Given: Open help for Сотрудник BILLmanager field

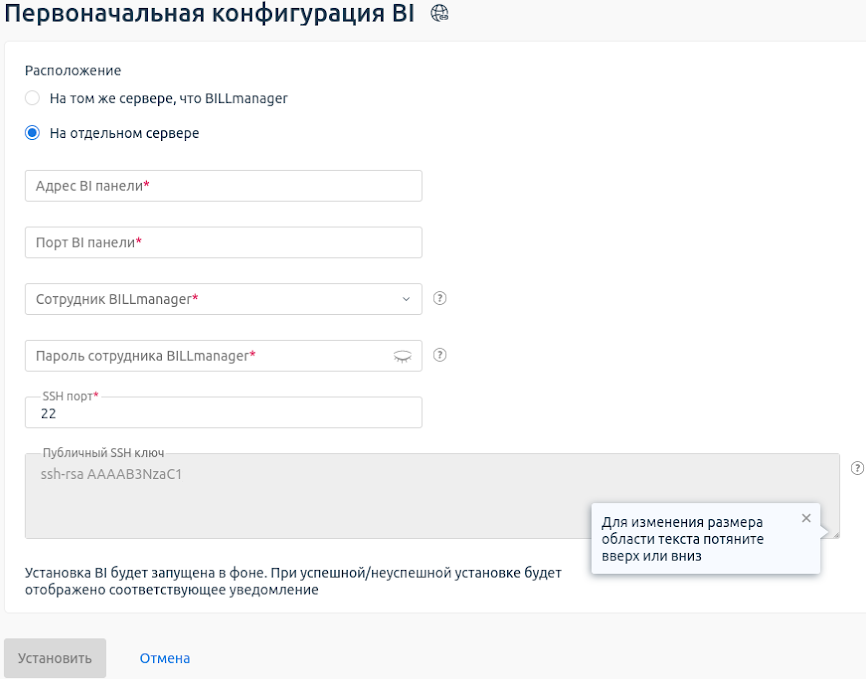Looking at the screenshot, I should click(440, 298).
